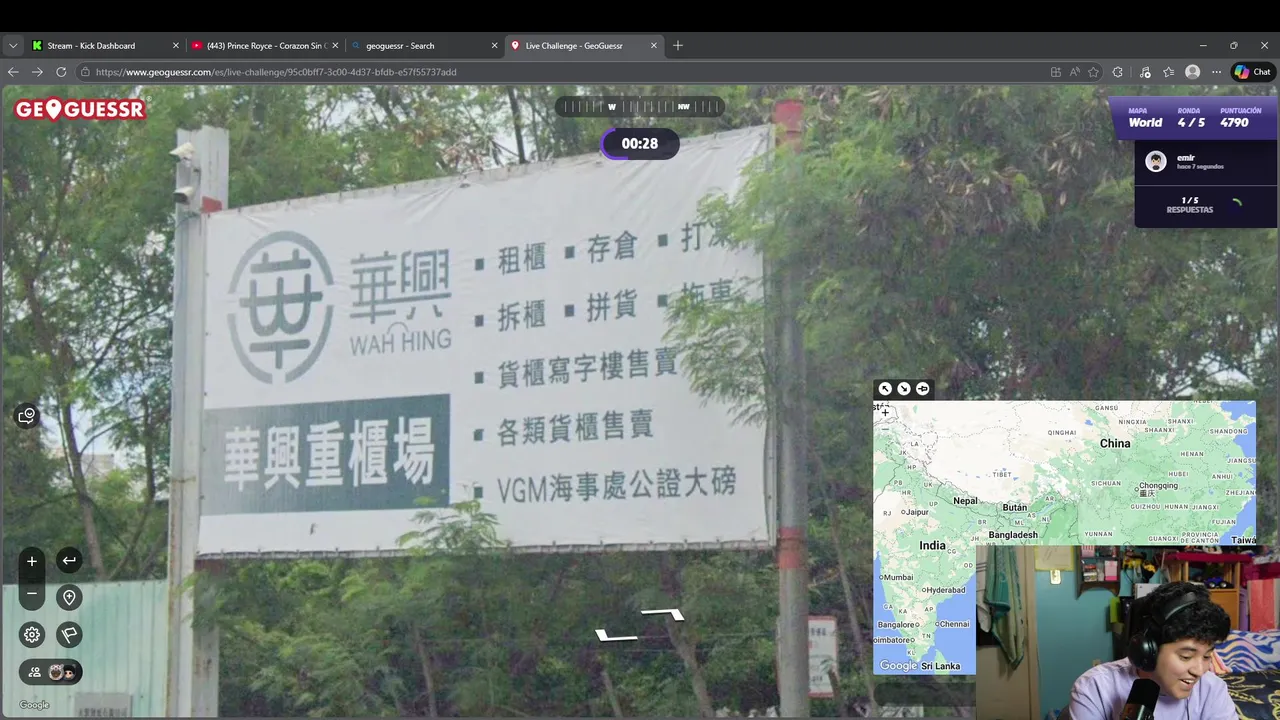Add this page to favorites
Screen dimensions: 1280x720
1093,72
